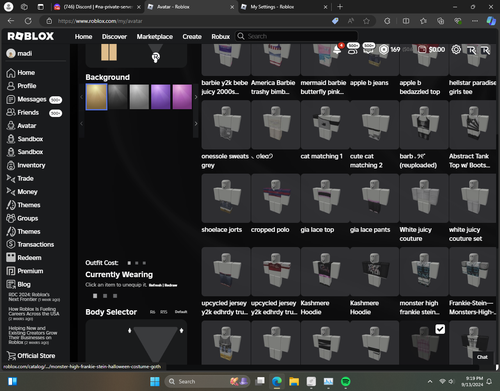Launch Spotify from the Windows taskbar

346,381
